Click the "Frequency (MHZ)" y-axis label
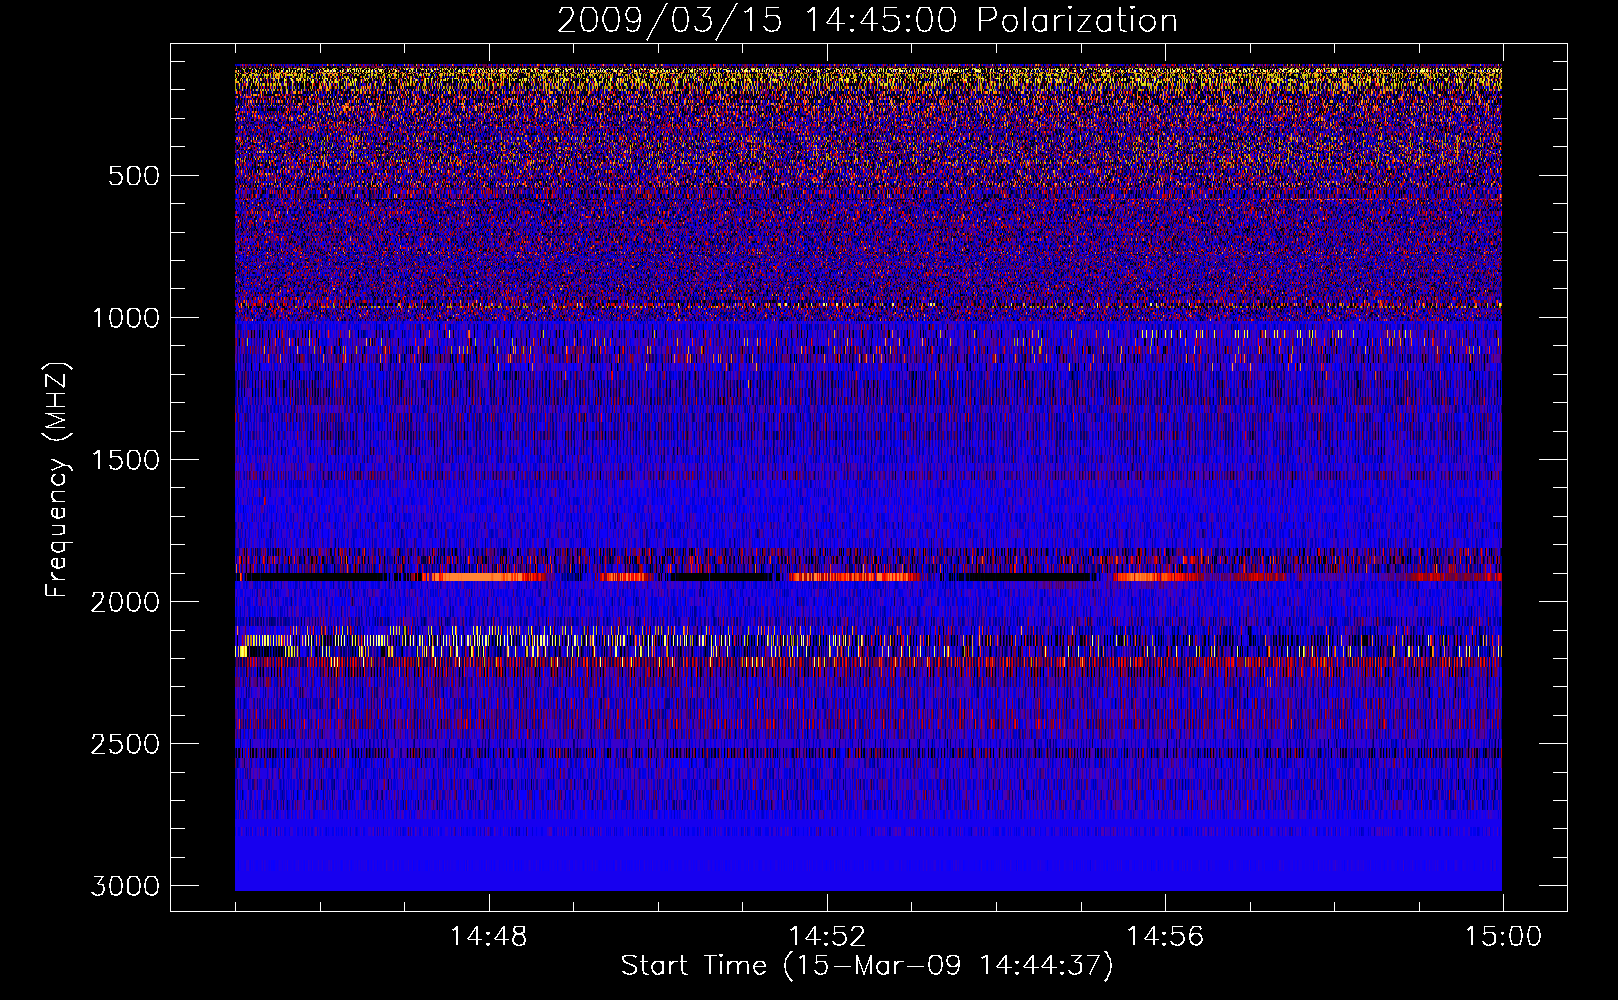This screenshot has height=1000, width=1618. pyautogui.click(x=57, y=480)
